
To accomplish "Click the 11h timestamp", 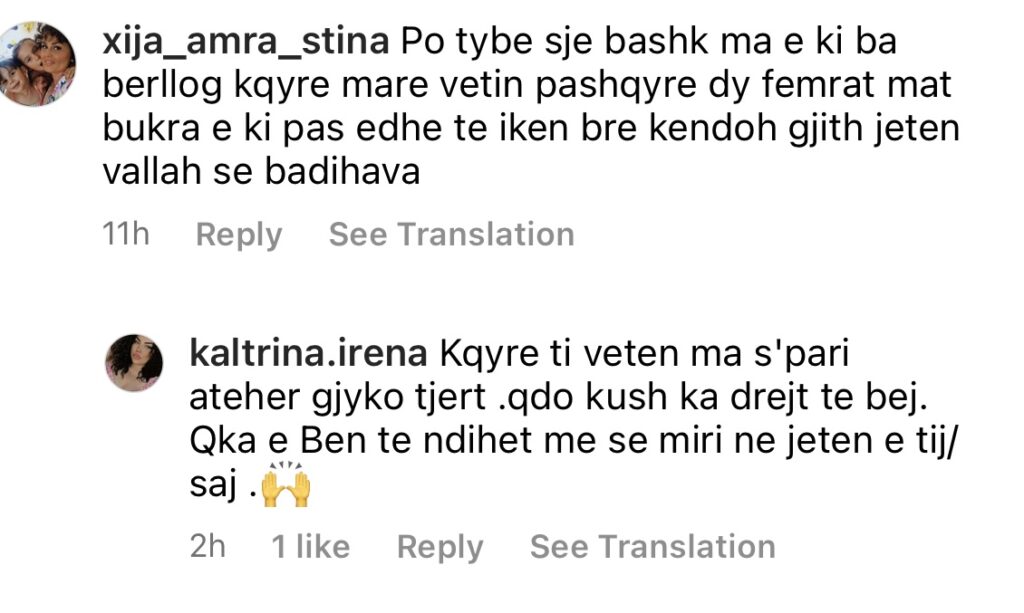I will 126,234.
